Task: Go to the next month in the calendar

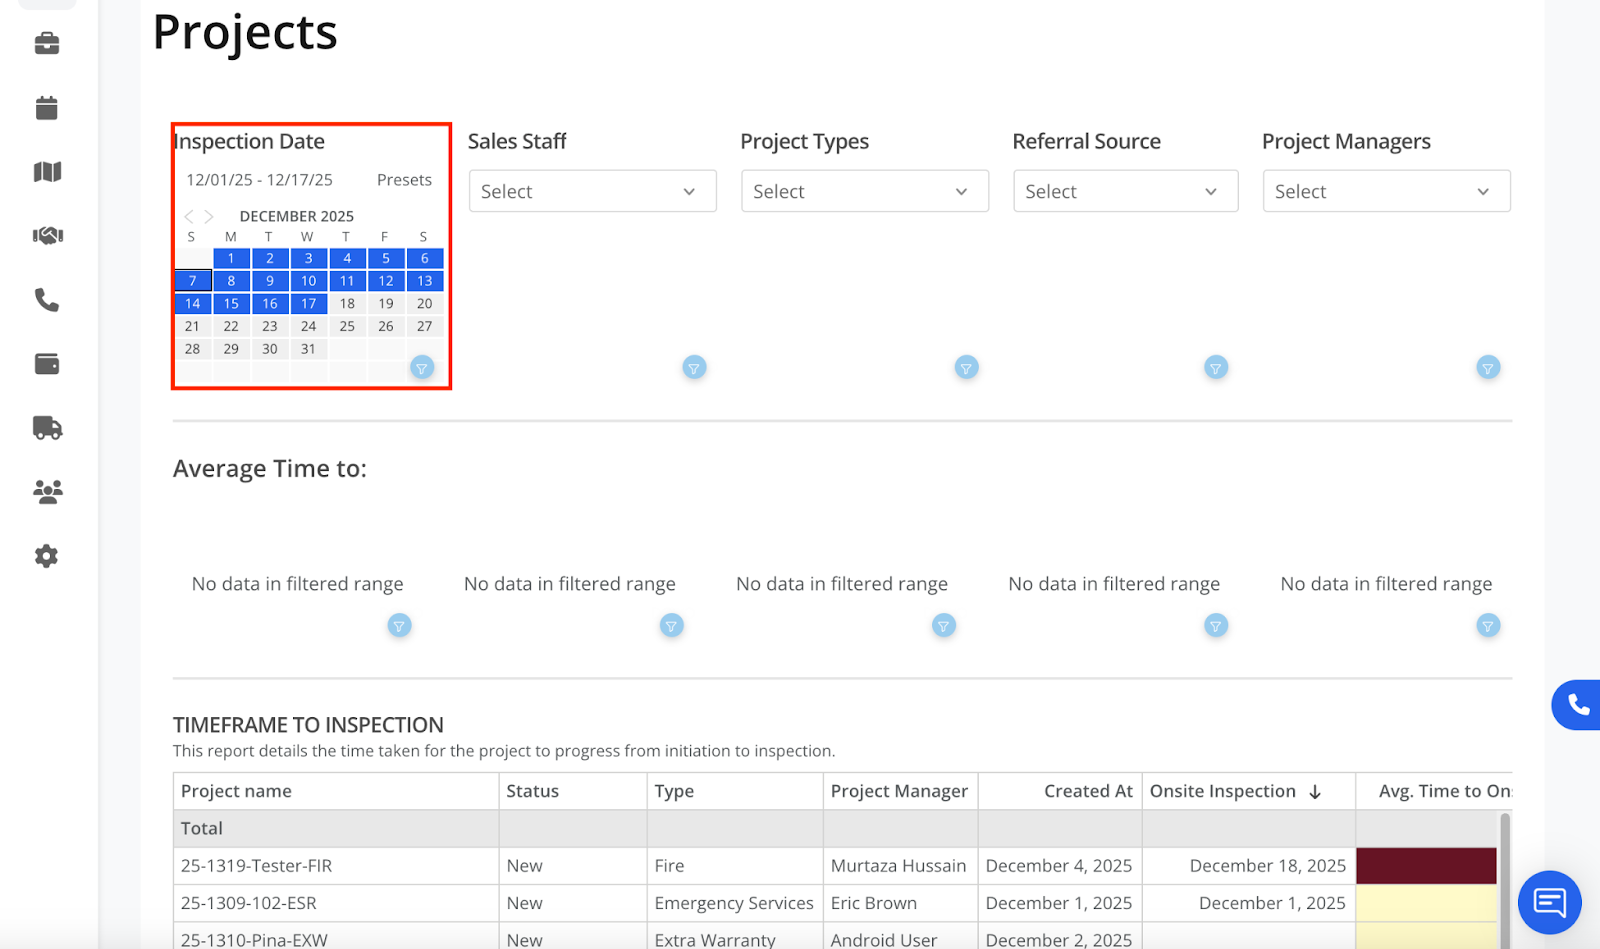Action: [x=209, y=216]
